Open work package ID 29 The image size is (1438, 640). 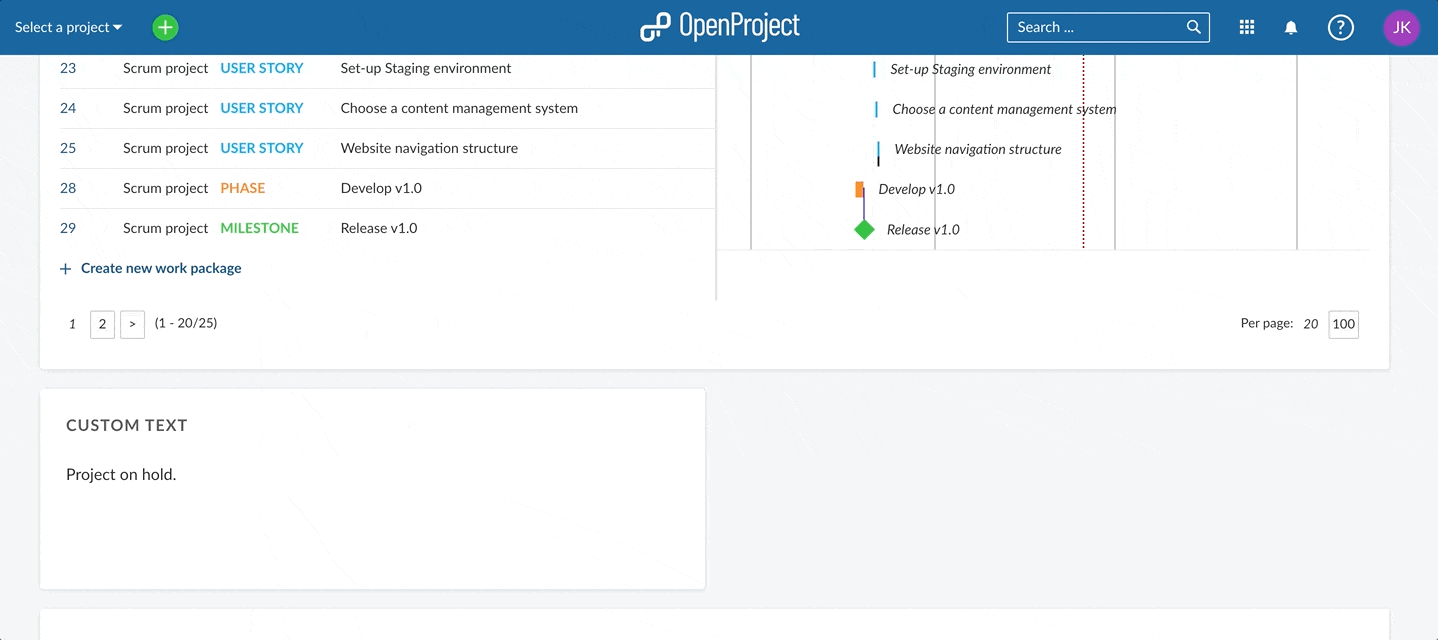pos(68,228)
